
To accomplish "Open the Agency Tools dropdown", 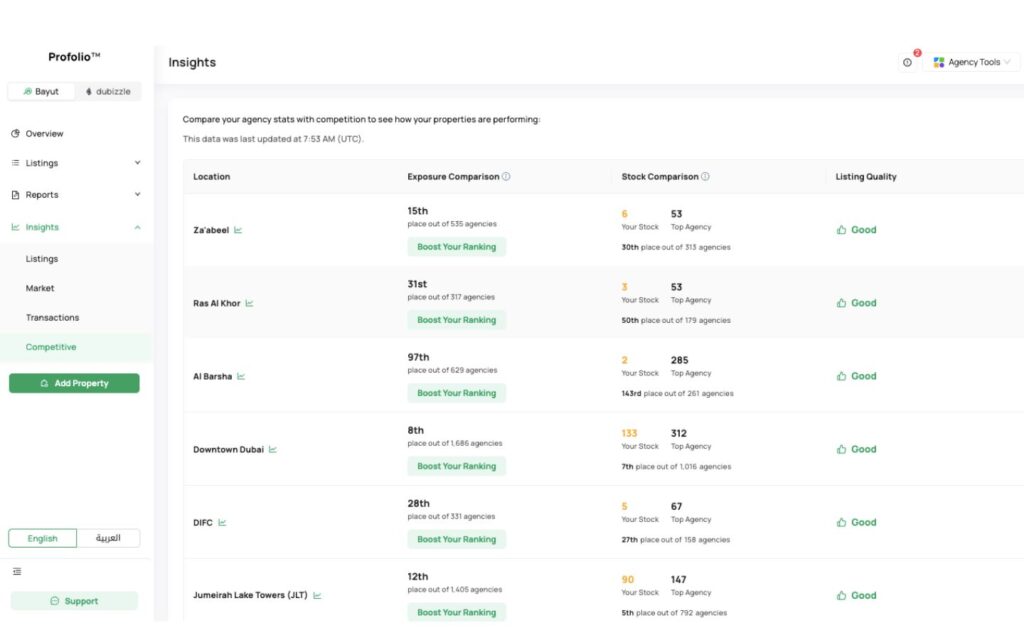I will pyautogui.click(x=972, y=62).
